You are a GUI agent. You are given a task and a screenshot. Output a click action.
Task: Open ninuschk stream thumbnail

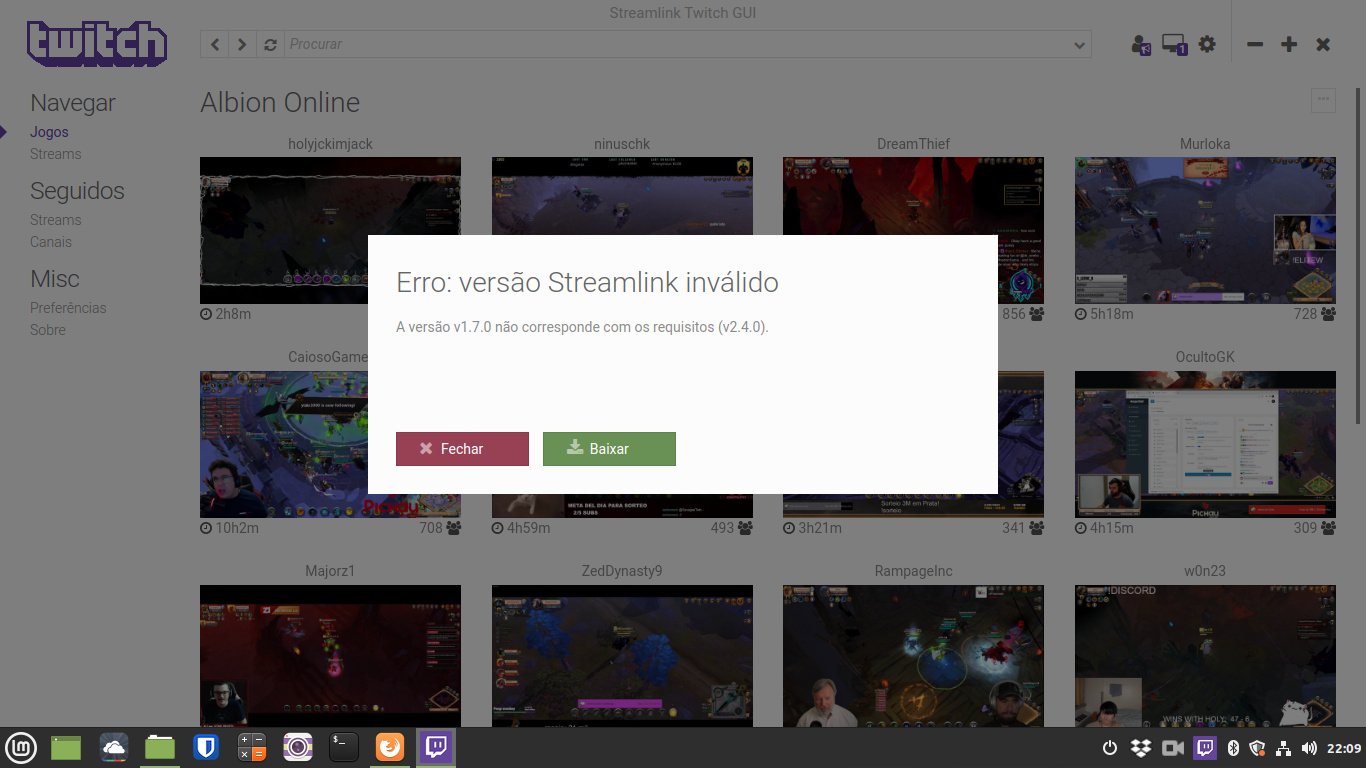click(x=621, y=196)
